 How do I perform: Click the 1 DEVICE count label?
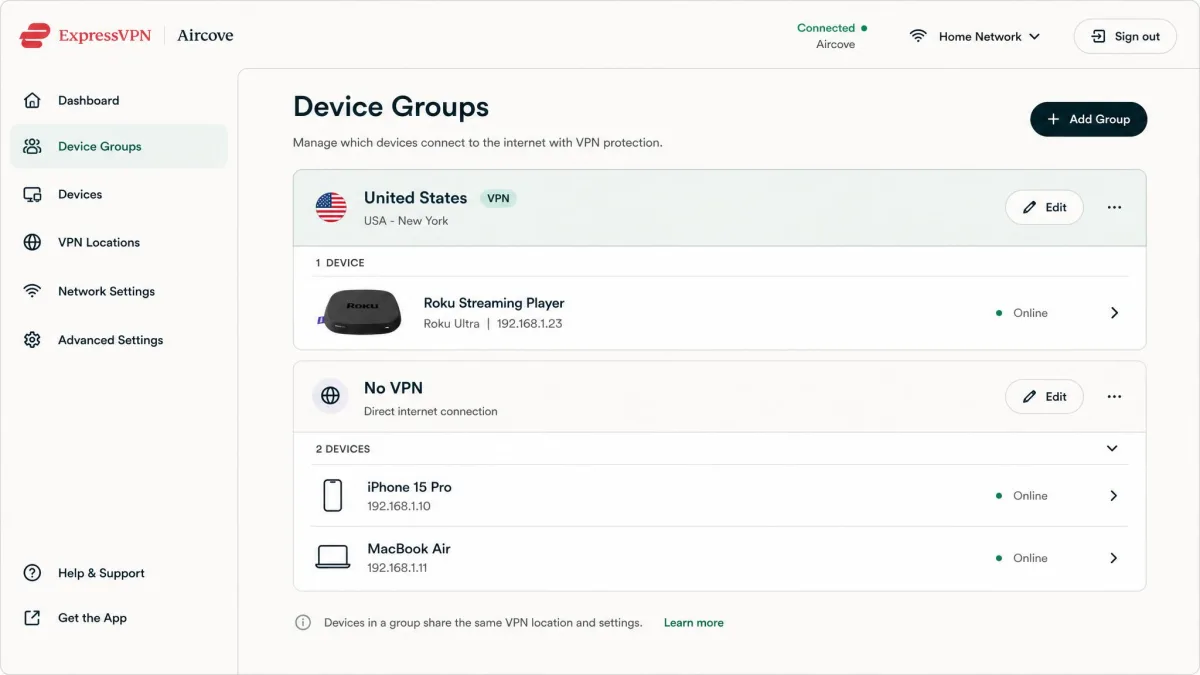pos(340,263)
